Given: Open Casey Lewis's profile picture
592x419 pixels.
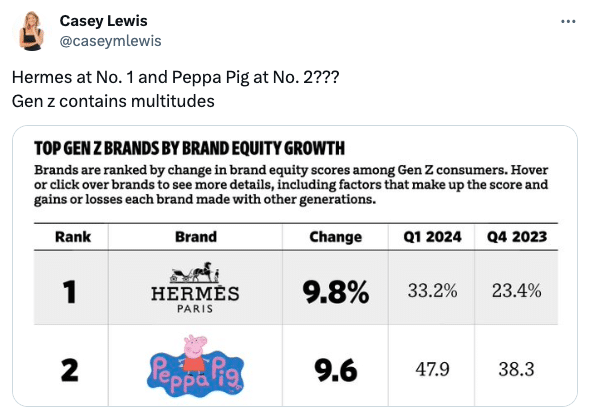Looking at the screenshot, I should tap(31, 31).
